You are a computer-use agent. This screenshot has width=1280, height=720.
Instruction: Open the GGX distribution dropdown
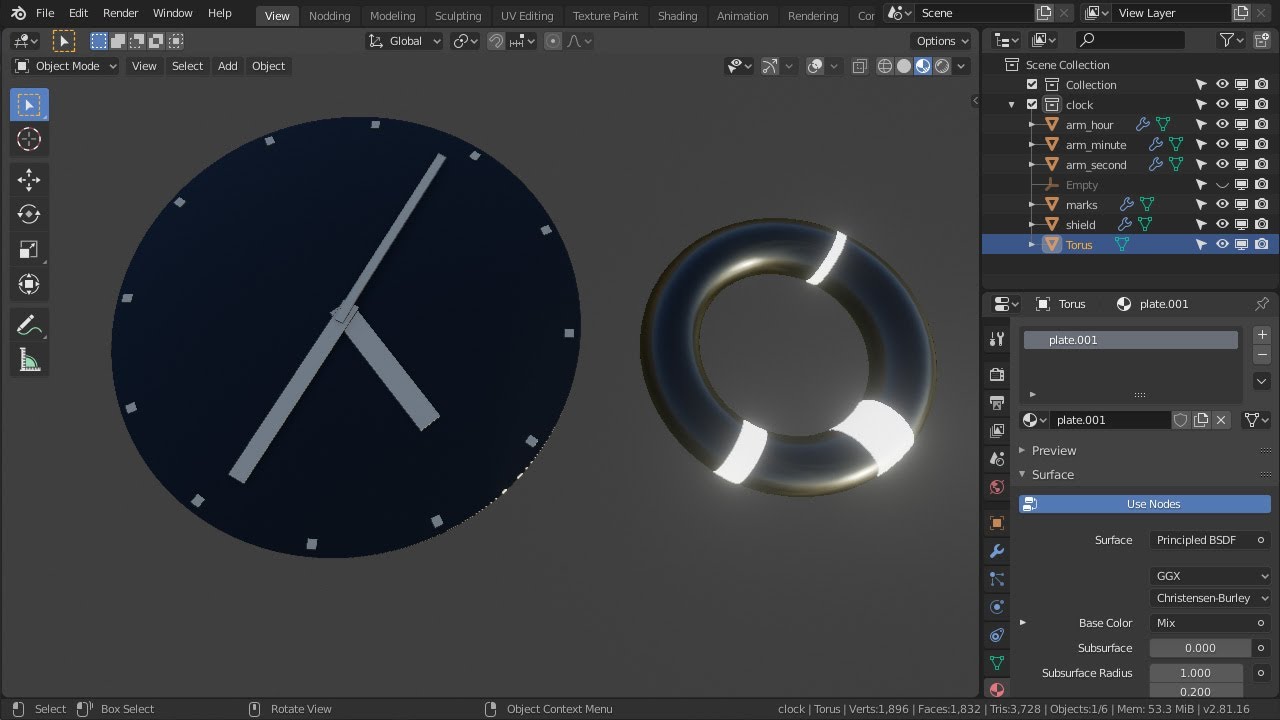coord(1210,576)
